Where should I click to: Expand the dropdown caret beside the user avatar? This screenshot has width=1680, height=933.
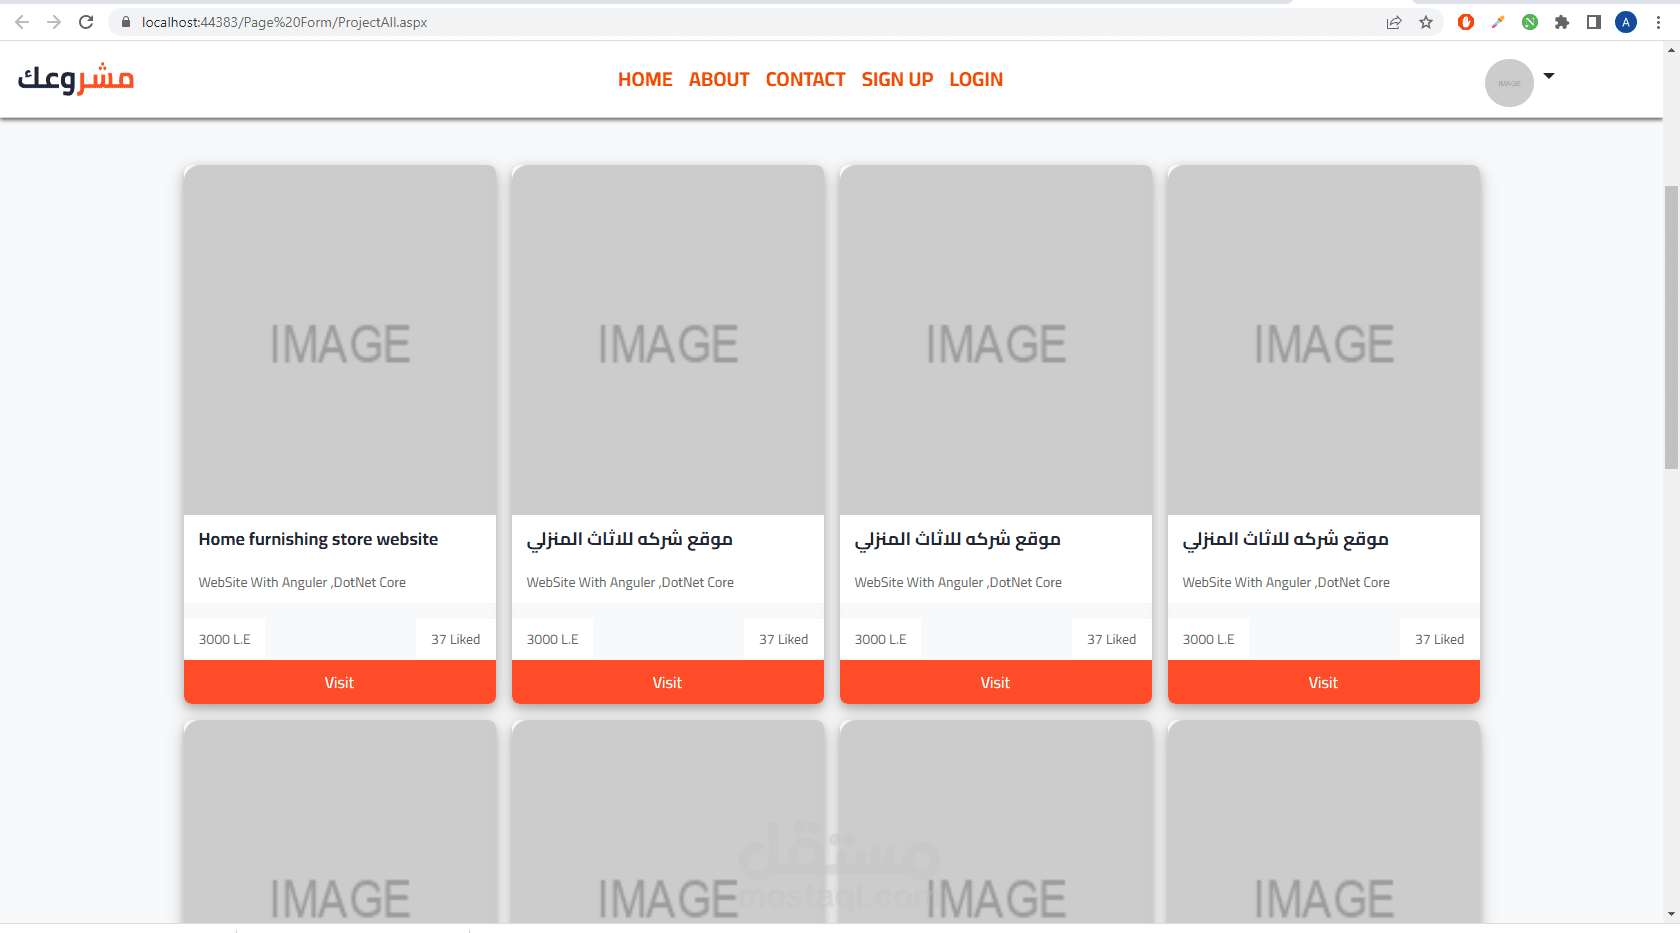[1549, 76]
